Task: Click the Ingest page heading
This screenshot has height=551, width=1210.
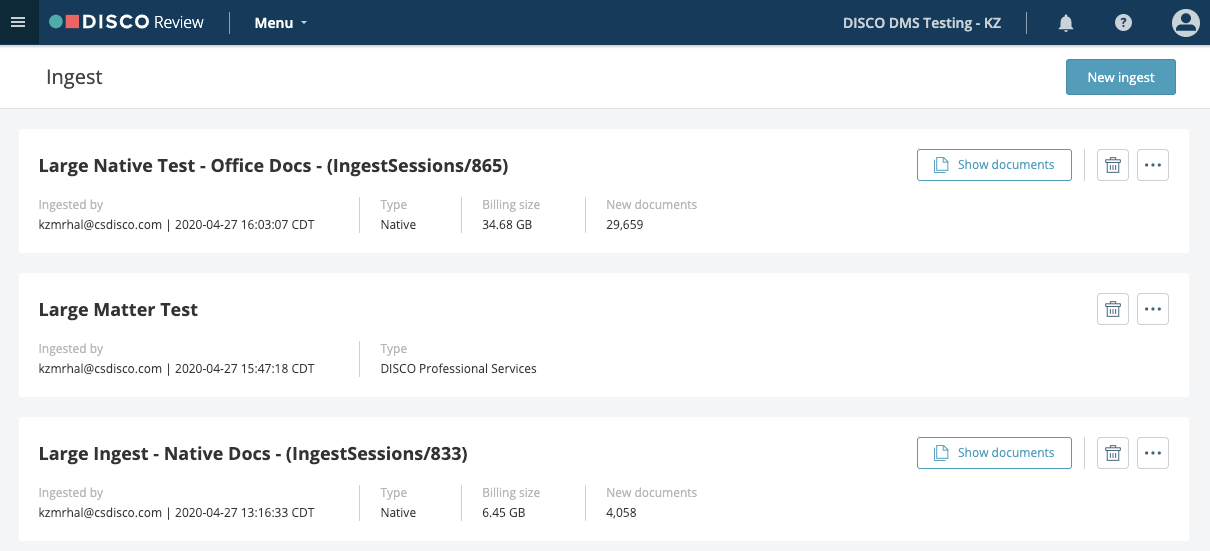Action: tap(74, 77)
